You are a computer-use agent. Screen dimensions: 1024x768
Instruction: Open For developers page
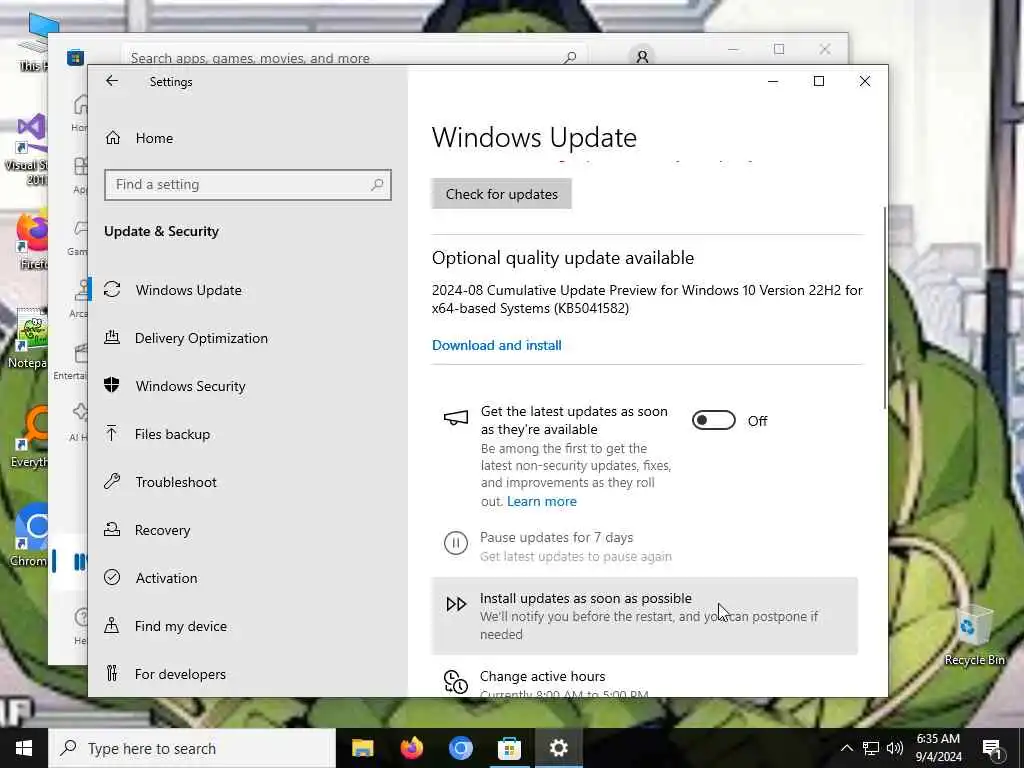click(x=180, y=674)
